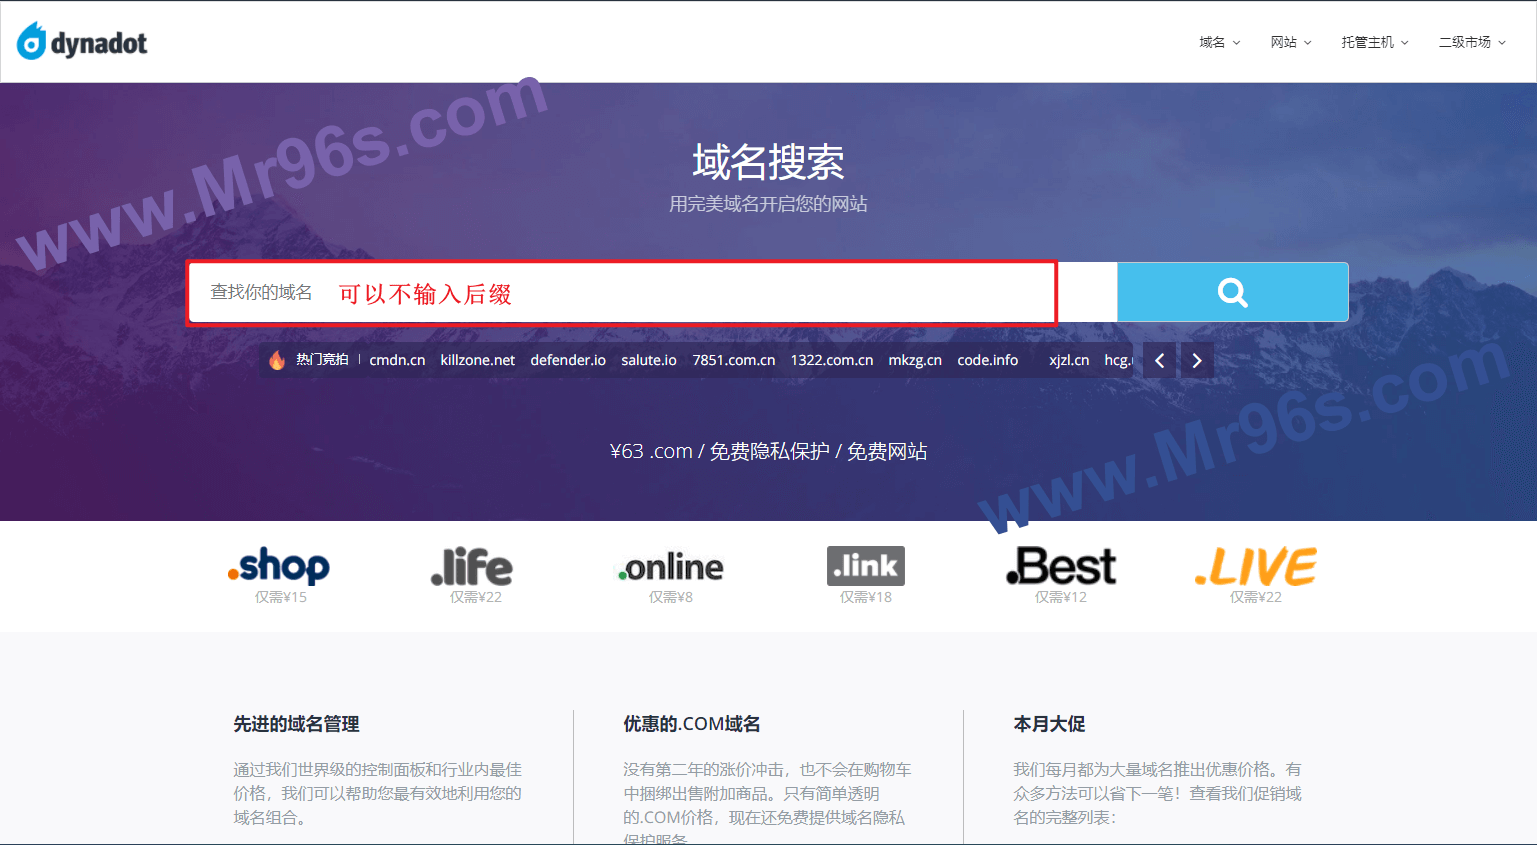This screenshot has width=1537, height=845.
Task: Click the 仅需¥15 price under .shop
Action: coord(281,597)
